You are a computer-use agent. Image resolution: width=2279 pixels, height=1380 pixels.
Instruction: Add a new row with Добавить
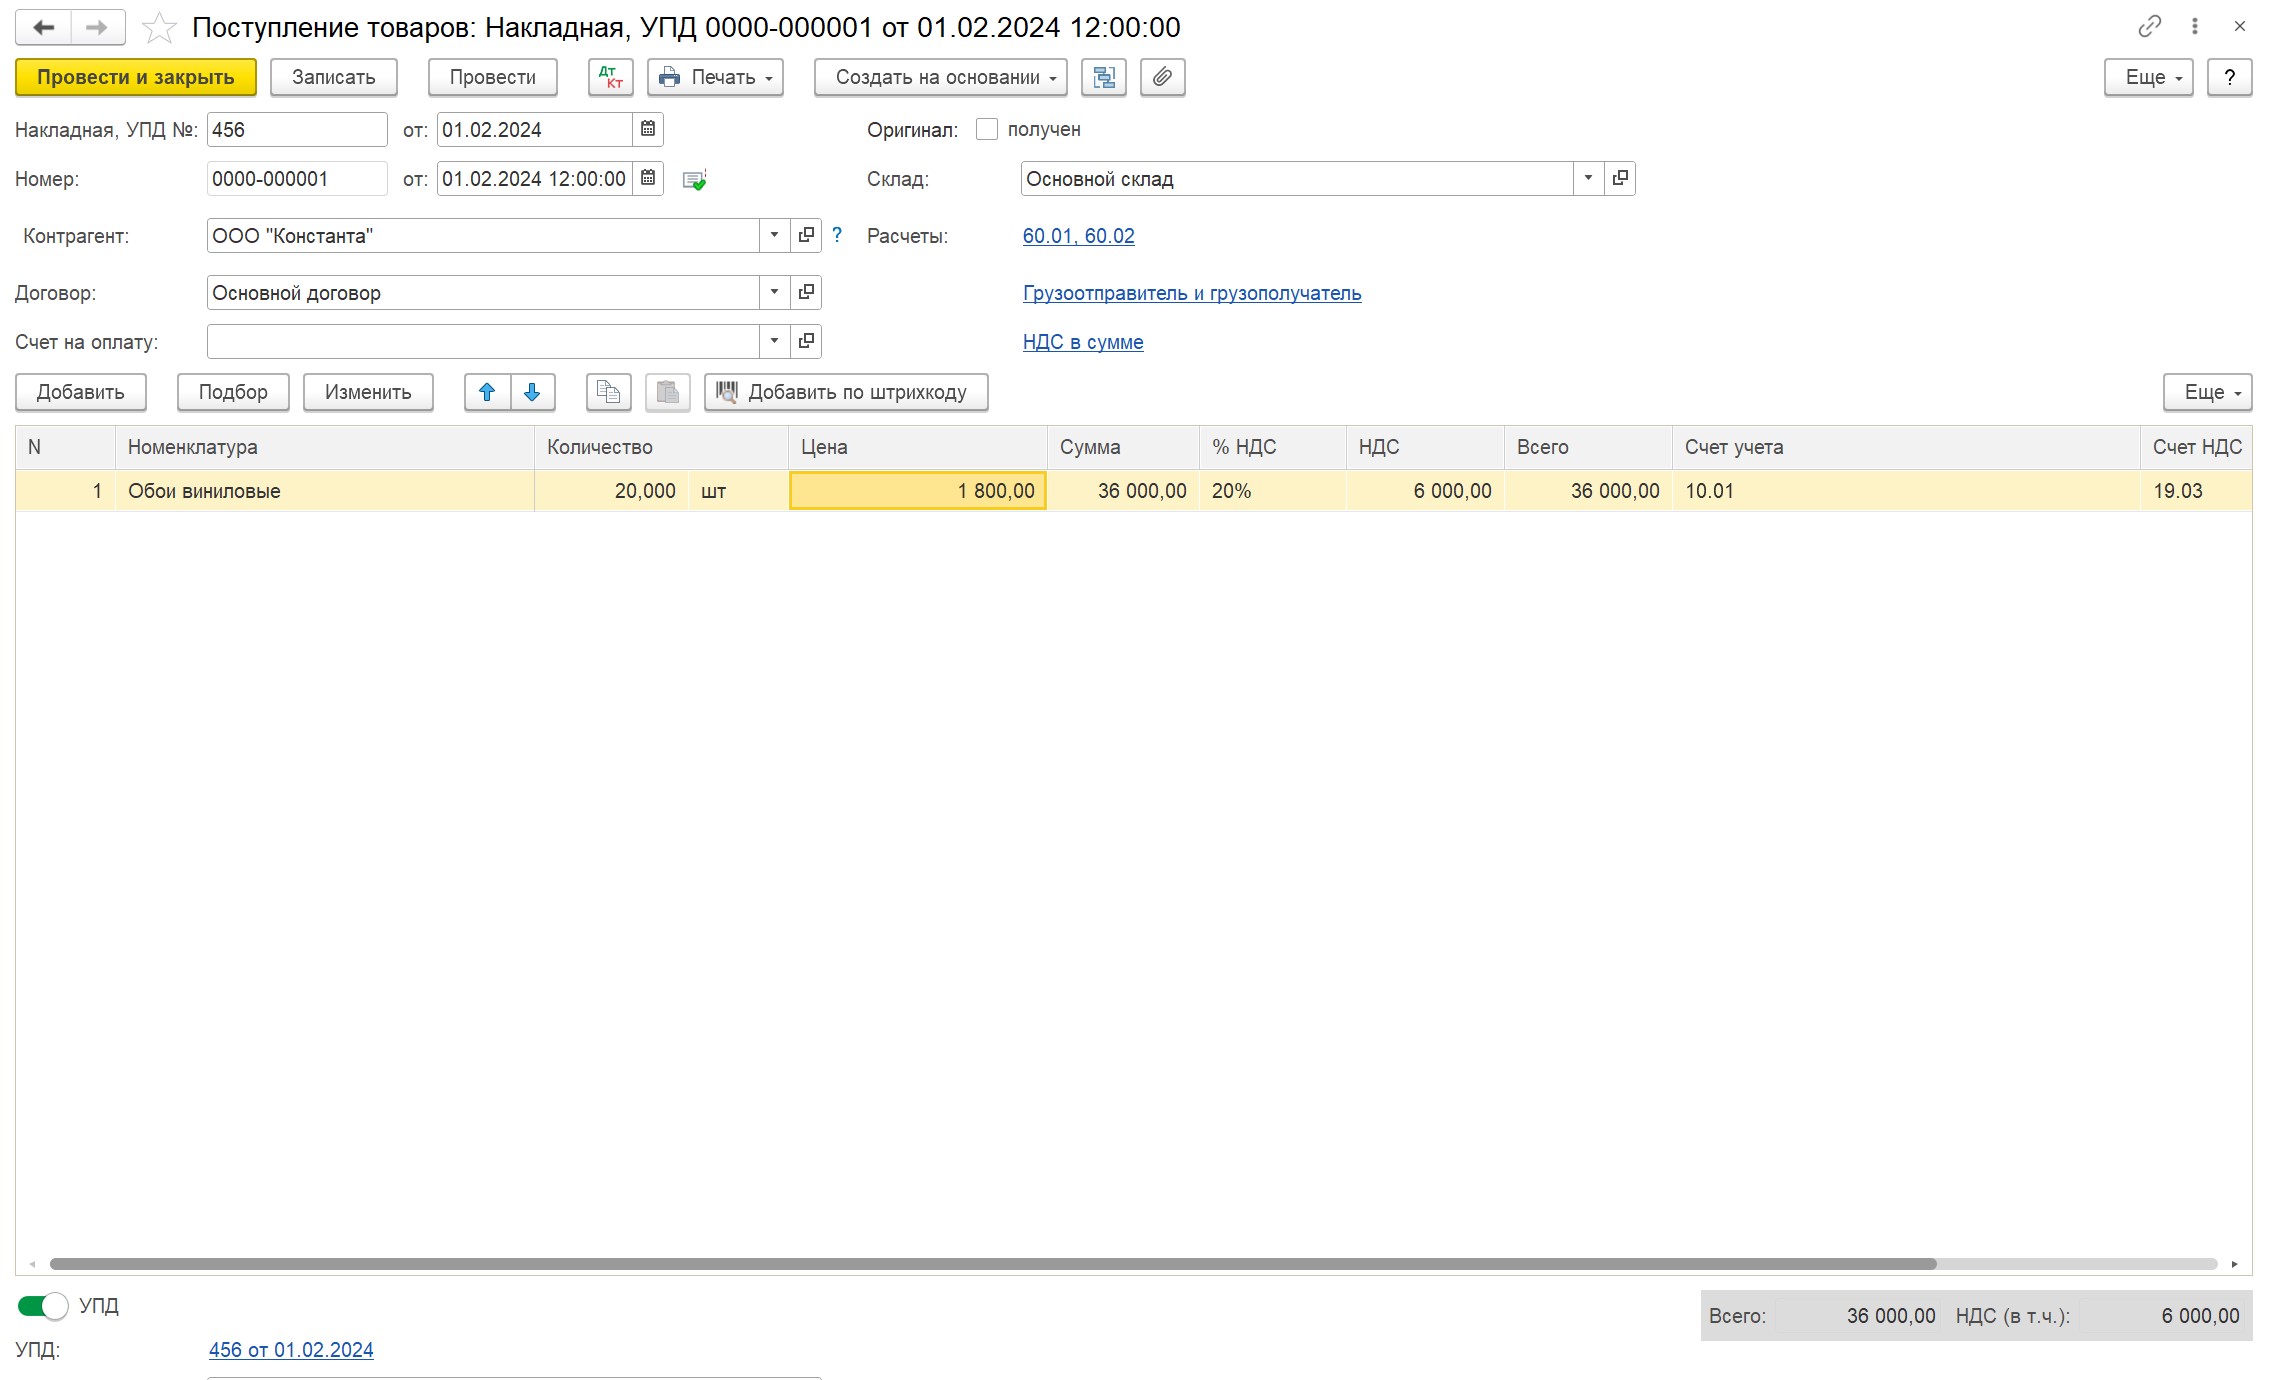tap(81, 392)
